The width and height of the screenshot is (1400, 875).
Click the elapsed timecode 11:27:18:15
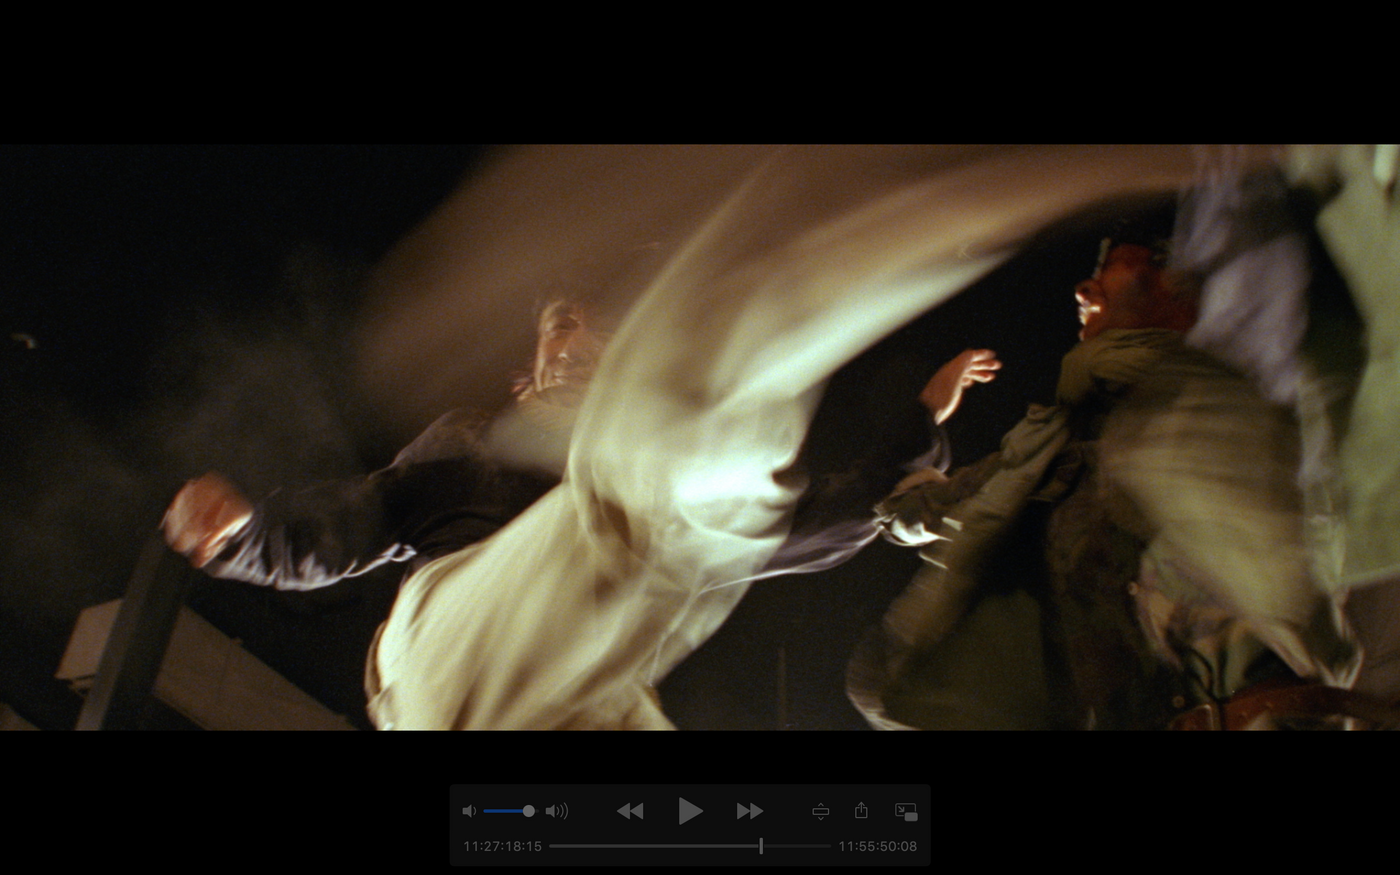click(x=502, y=846)
